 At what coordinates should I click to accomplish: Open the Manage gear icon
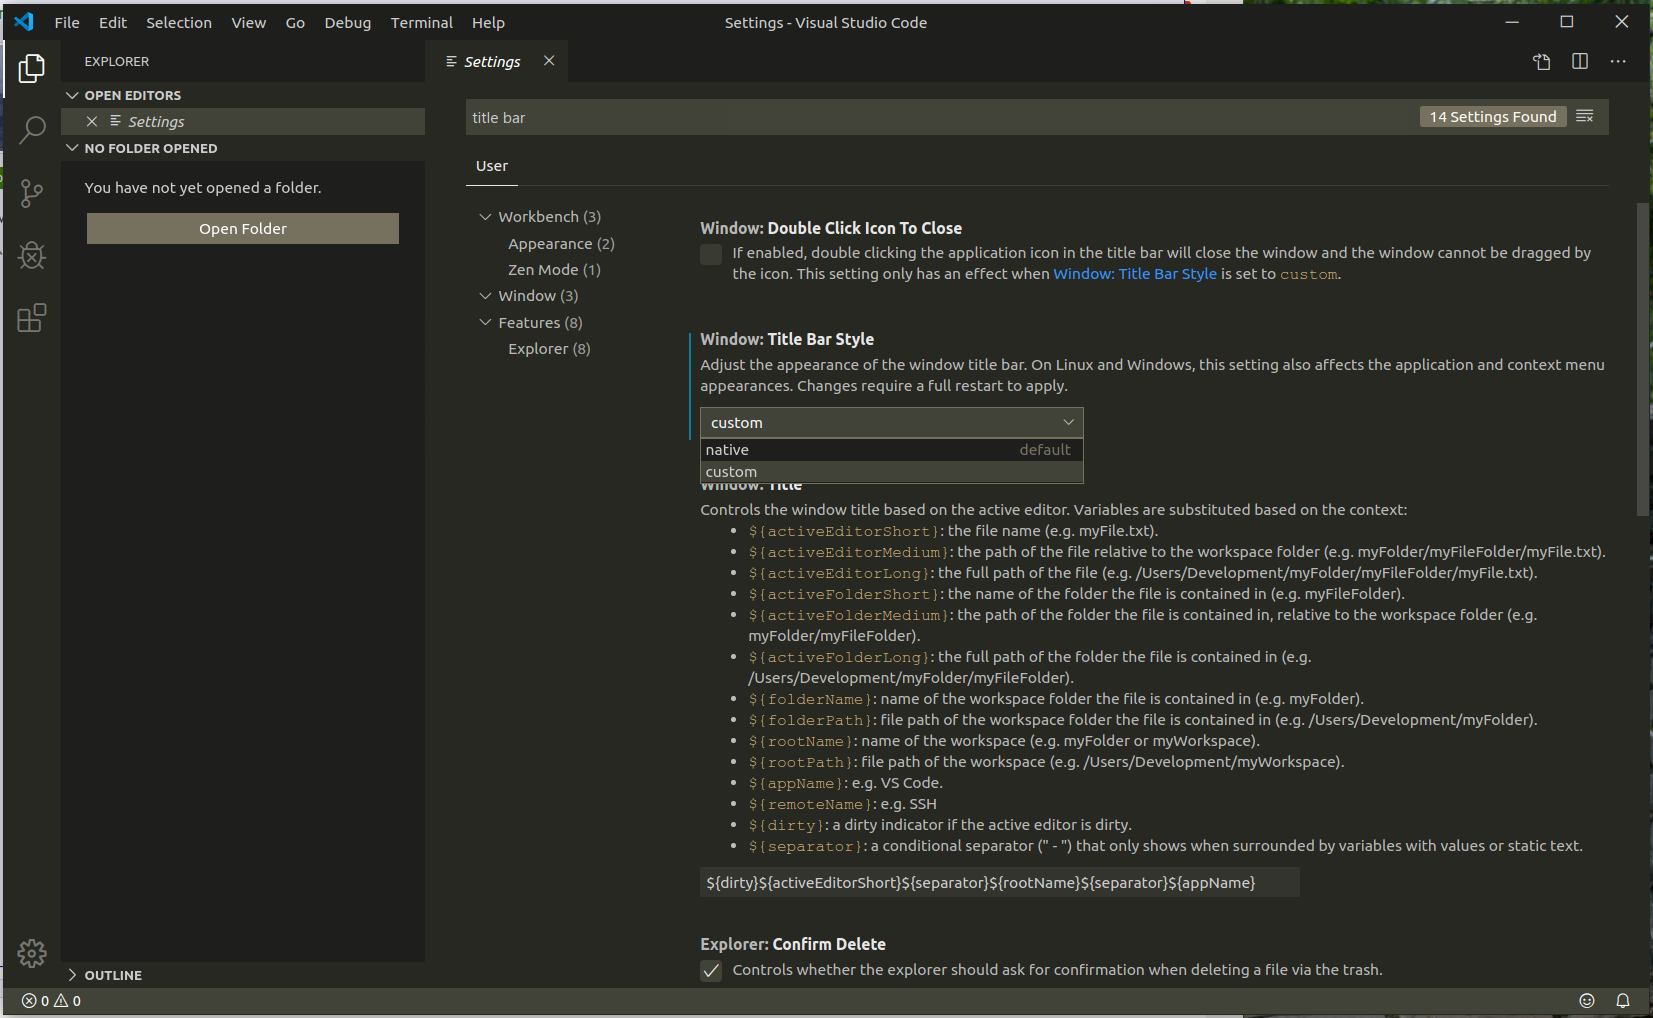[31, 954]
